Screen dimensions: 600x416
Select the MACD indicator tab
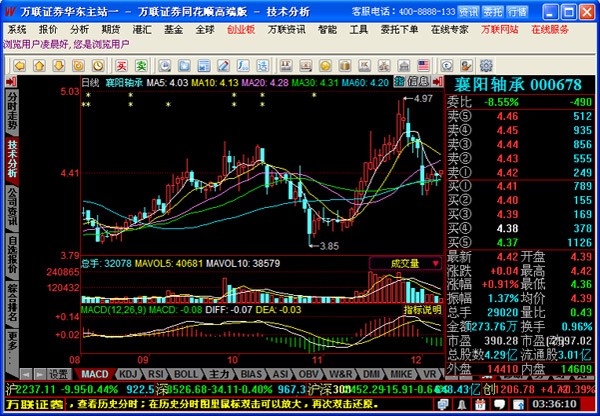(95, 374)
